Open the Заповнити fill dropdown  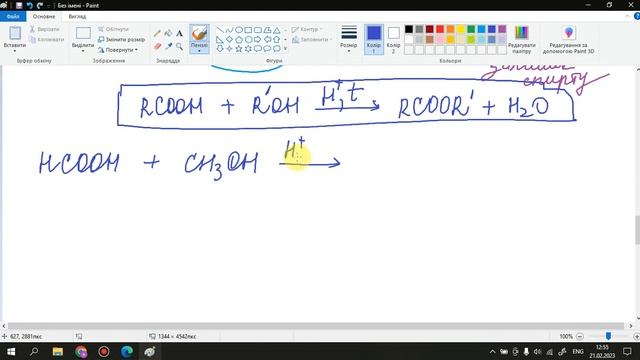(x=312, y=40)
